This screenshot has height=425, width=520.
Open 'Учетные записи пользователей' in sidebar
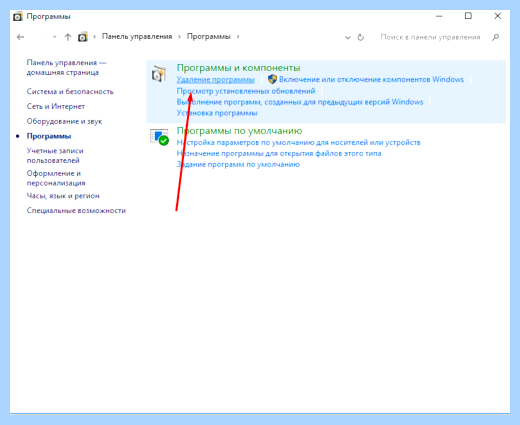[55, 155]
